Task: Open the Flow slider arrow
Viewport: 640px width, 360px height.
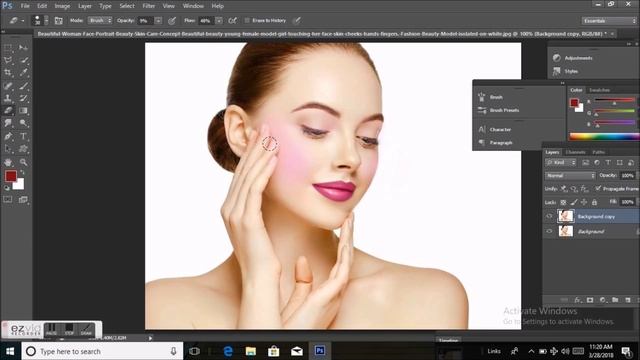Action: pos(219,20)
